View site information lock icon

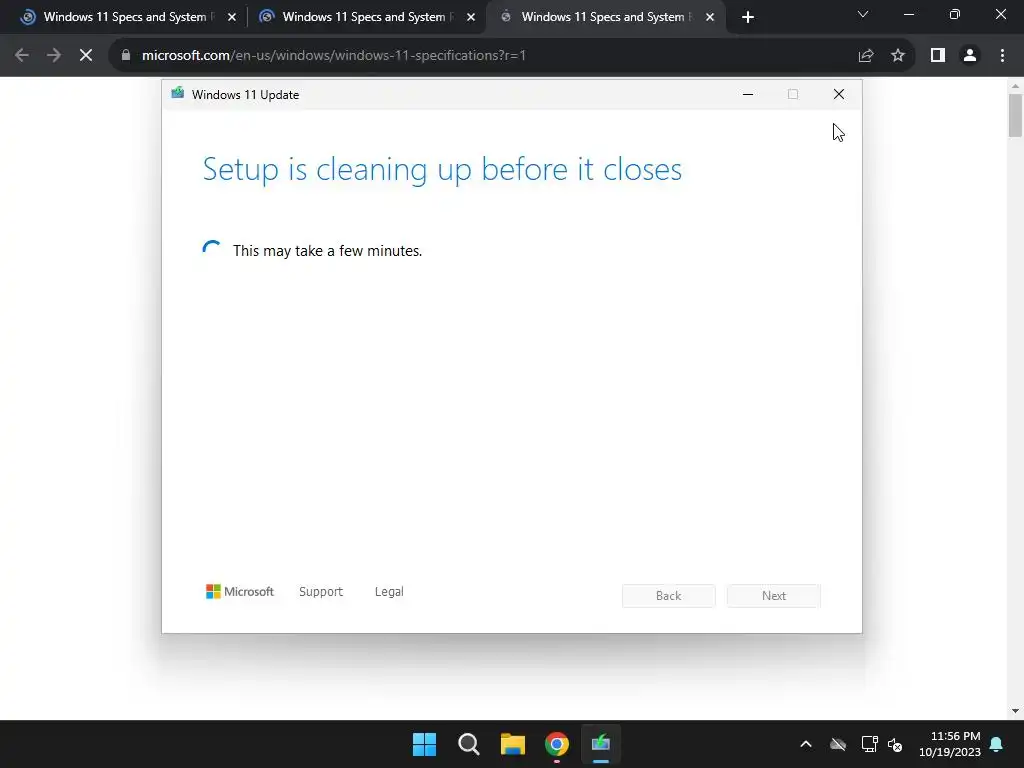pos(126,56)
